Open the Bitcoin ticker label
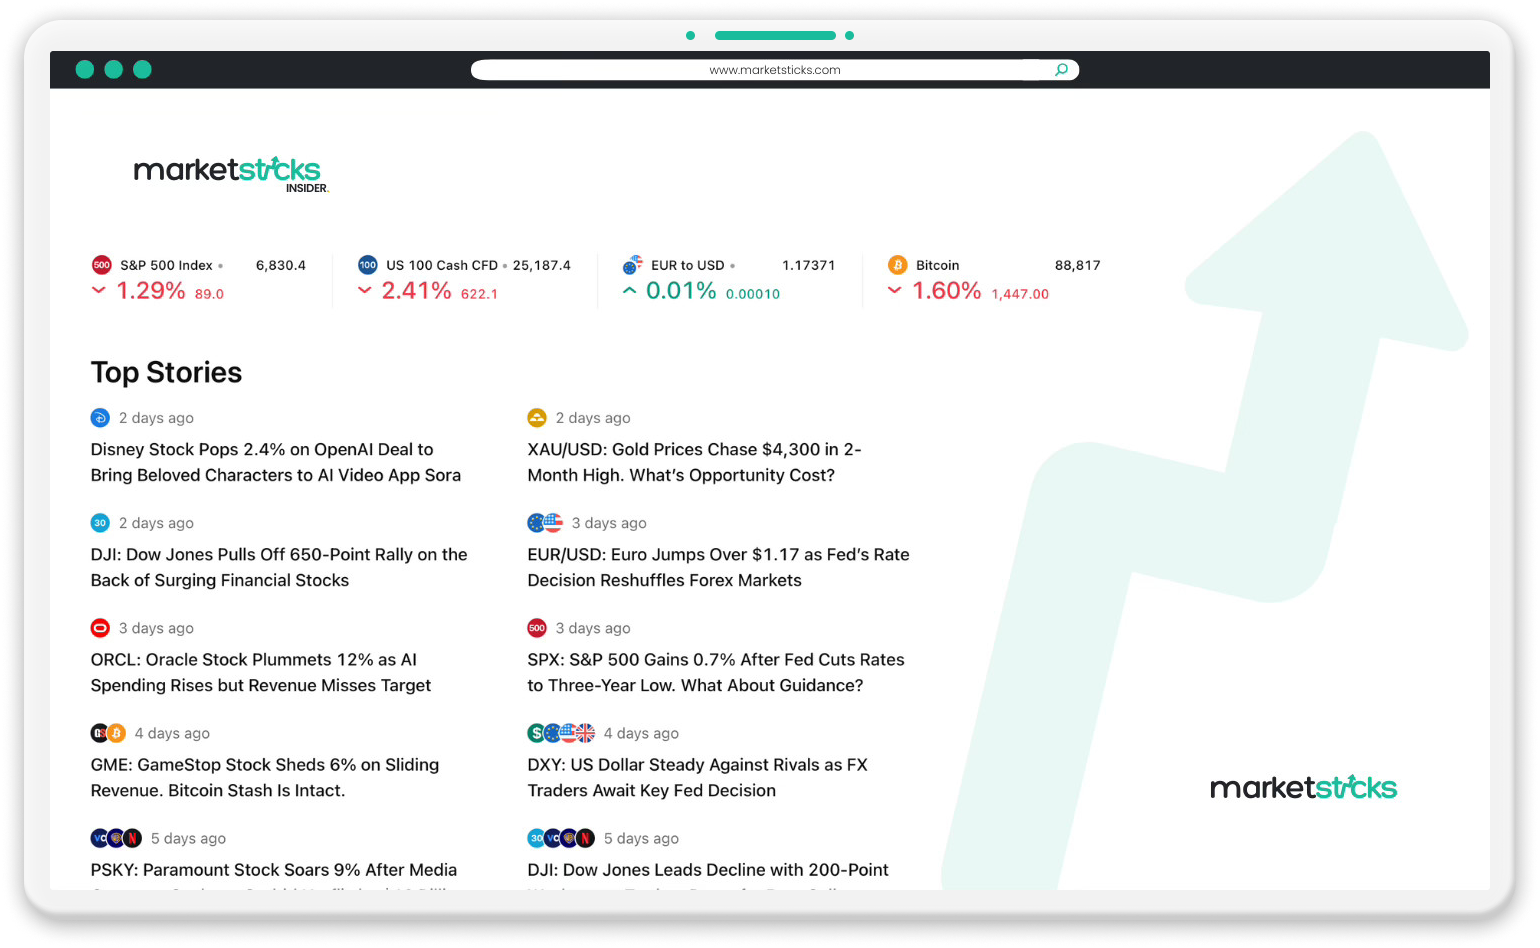This screenshot has height=948, width=1540. point(938,265)
